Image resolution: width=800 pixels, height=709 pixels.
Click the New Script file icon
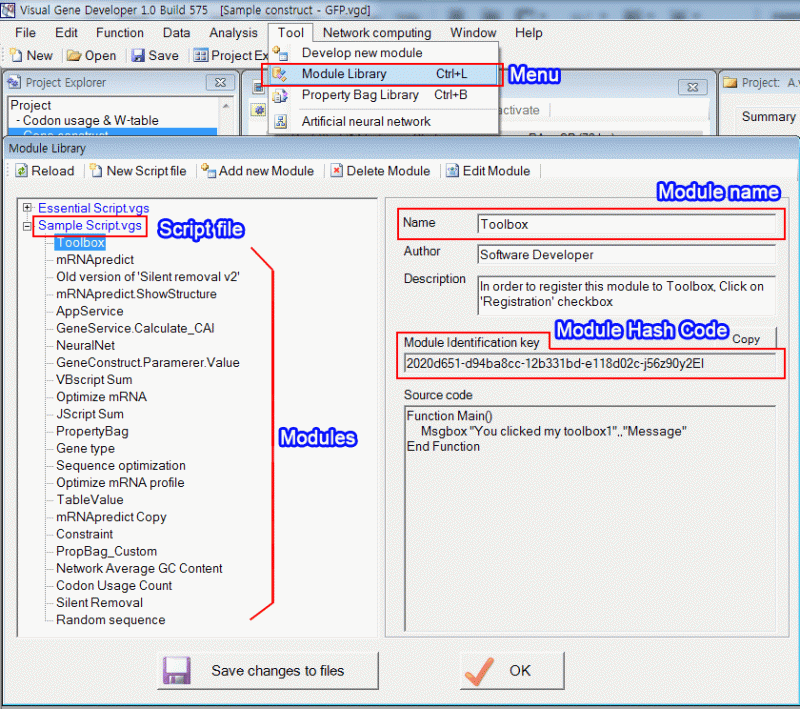tap(96, 171)
